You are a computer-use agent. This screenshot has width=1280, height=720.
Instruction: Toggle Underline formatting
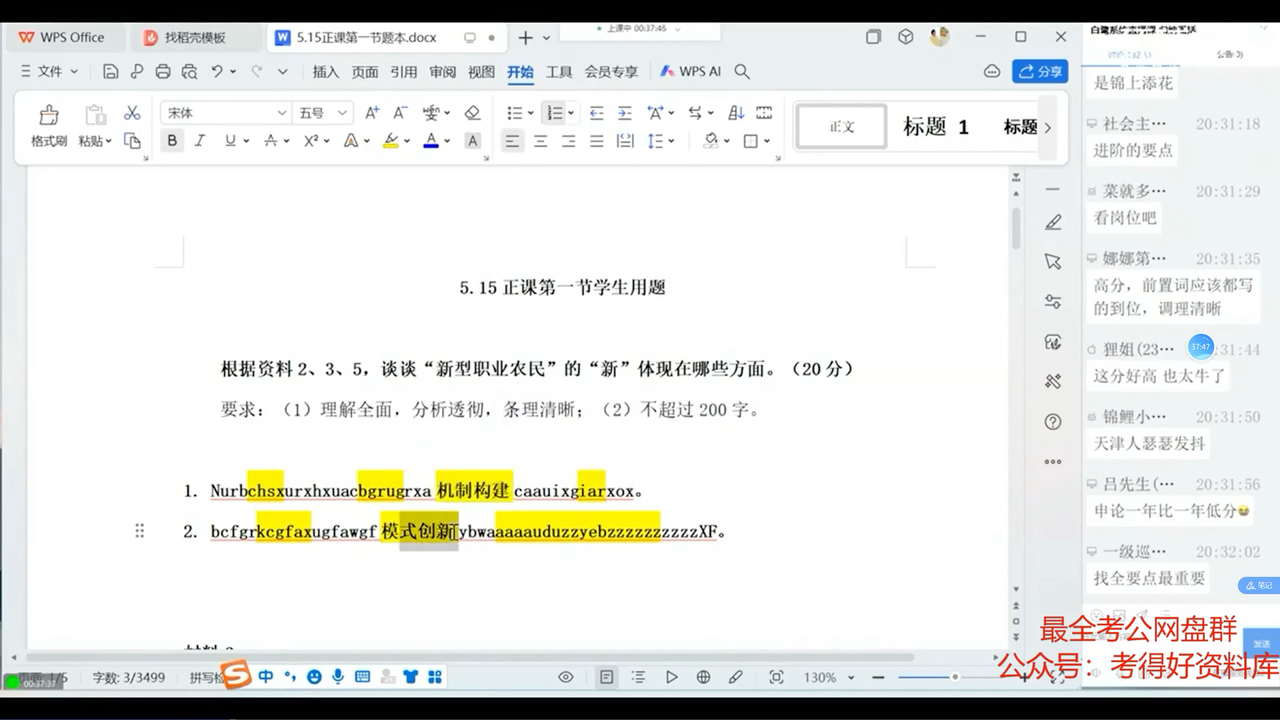[230, 141]
